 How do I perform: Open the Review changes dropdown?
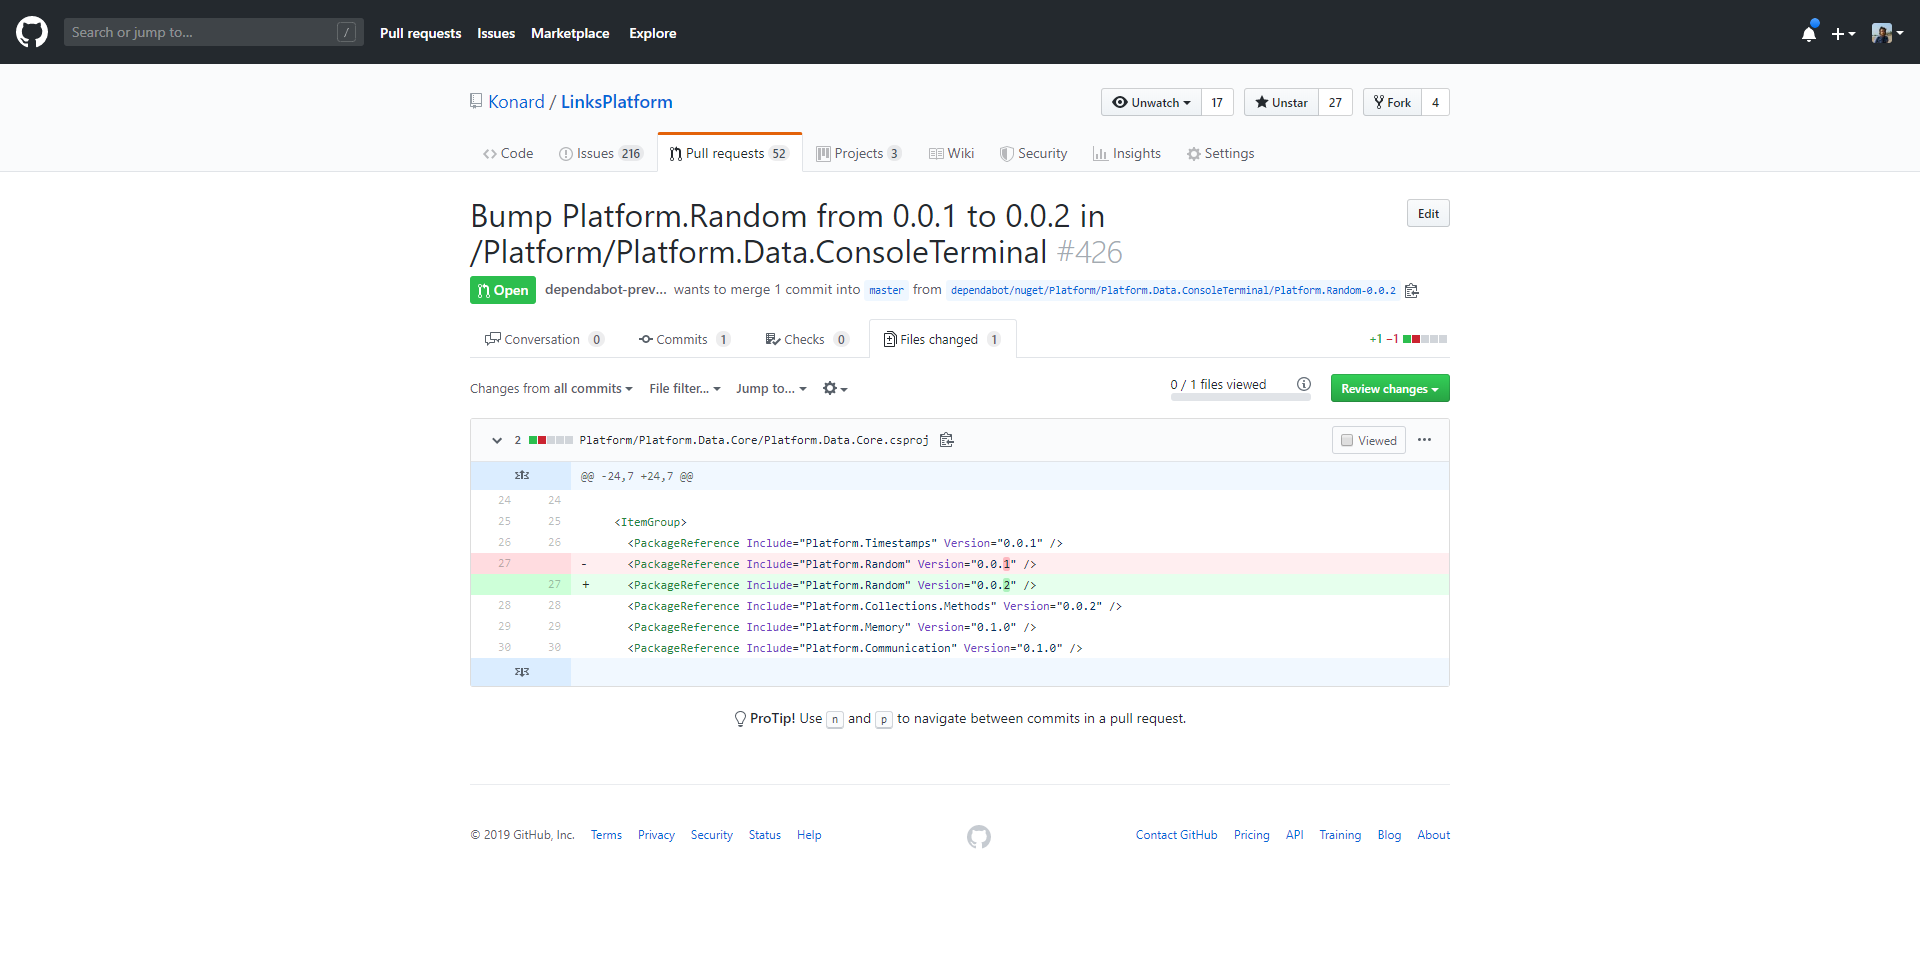(1389, 388)
